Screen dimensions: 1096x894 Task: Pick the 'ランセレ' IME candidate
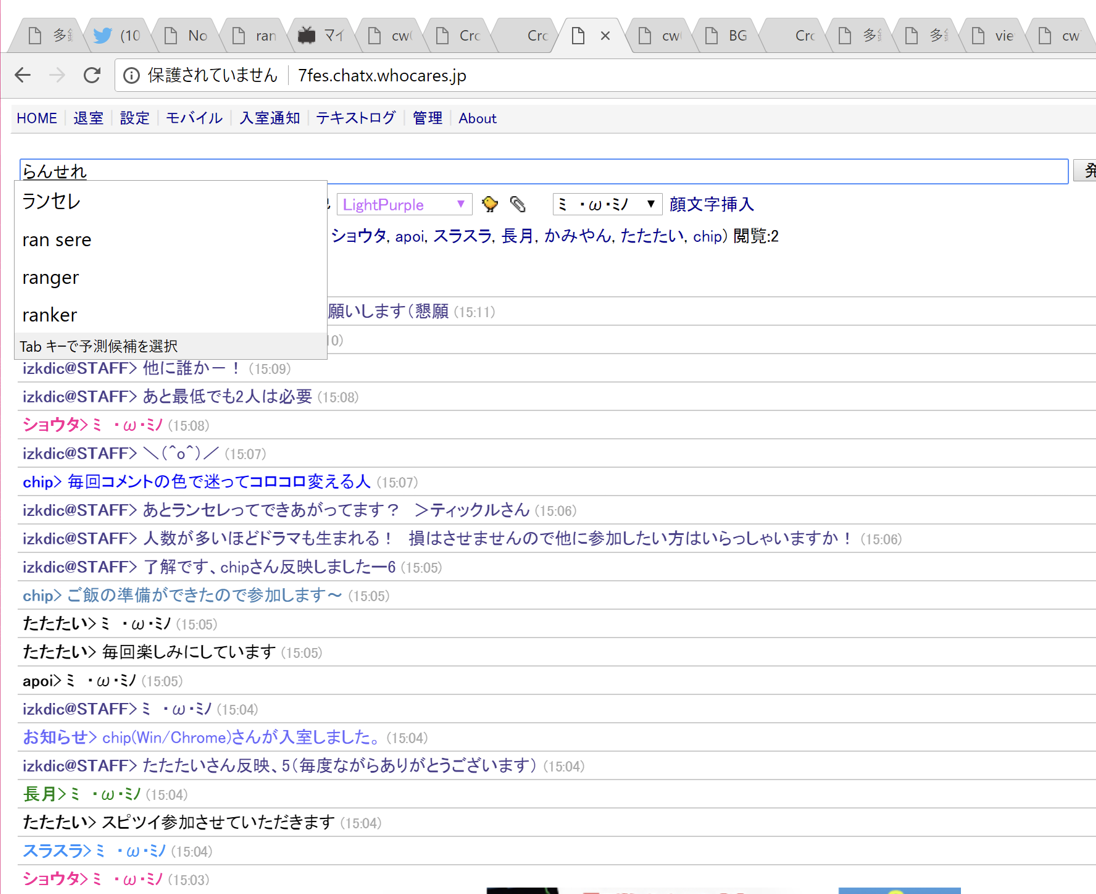click(51, 202)
